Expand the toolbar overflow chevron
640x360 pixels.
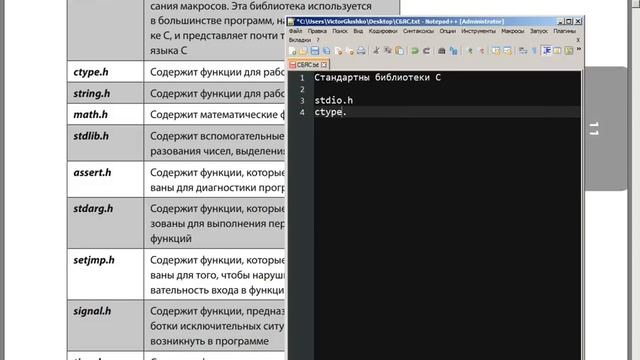click(579, 49)
